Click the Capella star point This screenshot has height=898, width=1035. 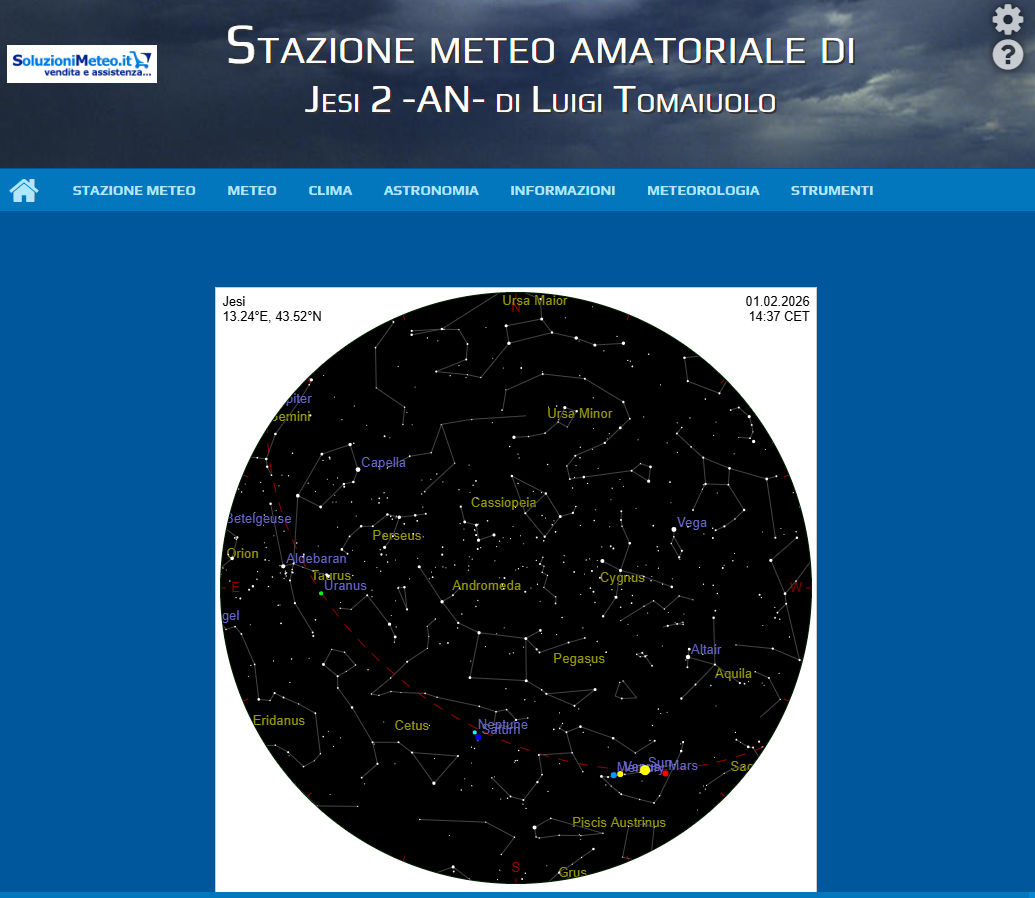pyautogui.click(x=358, y=469)
